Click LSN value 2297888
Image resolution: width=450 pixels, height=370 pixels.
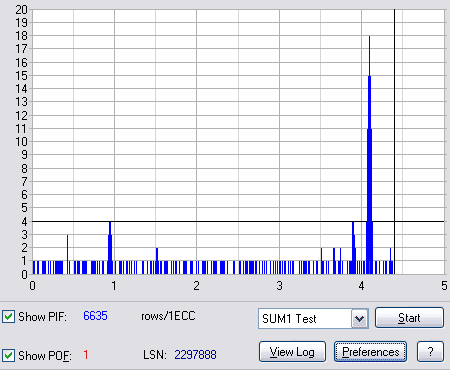pyautogui.click(x=195, y=355)
